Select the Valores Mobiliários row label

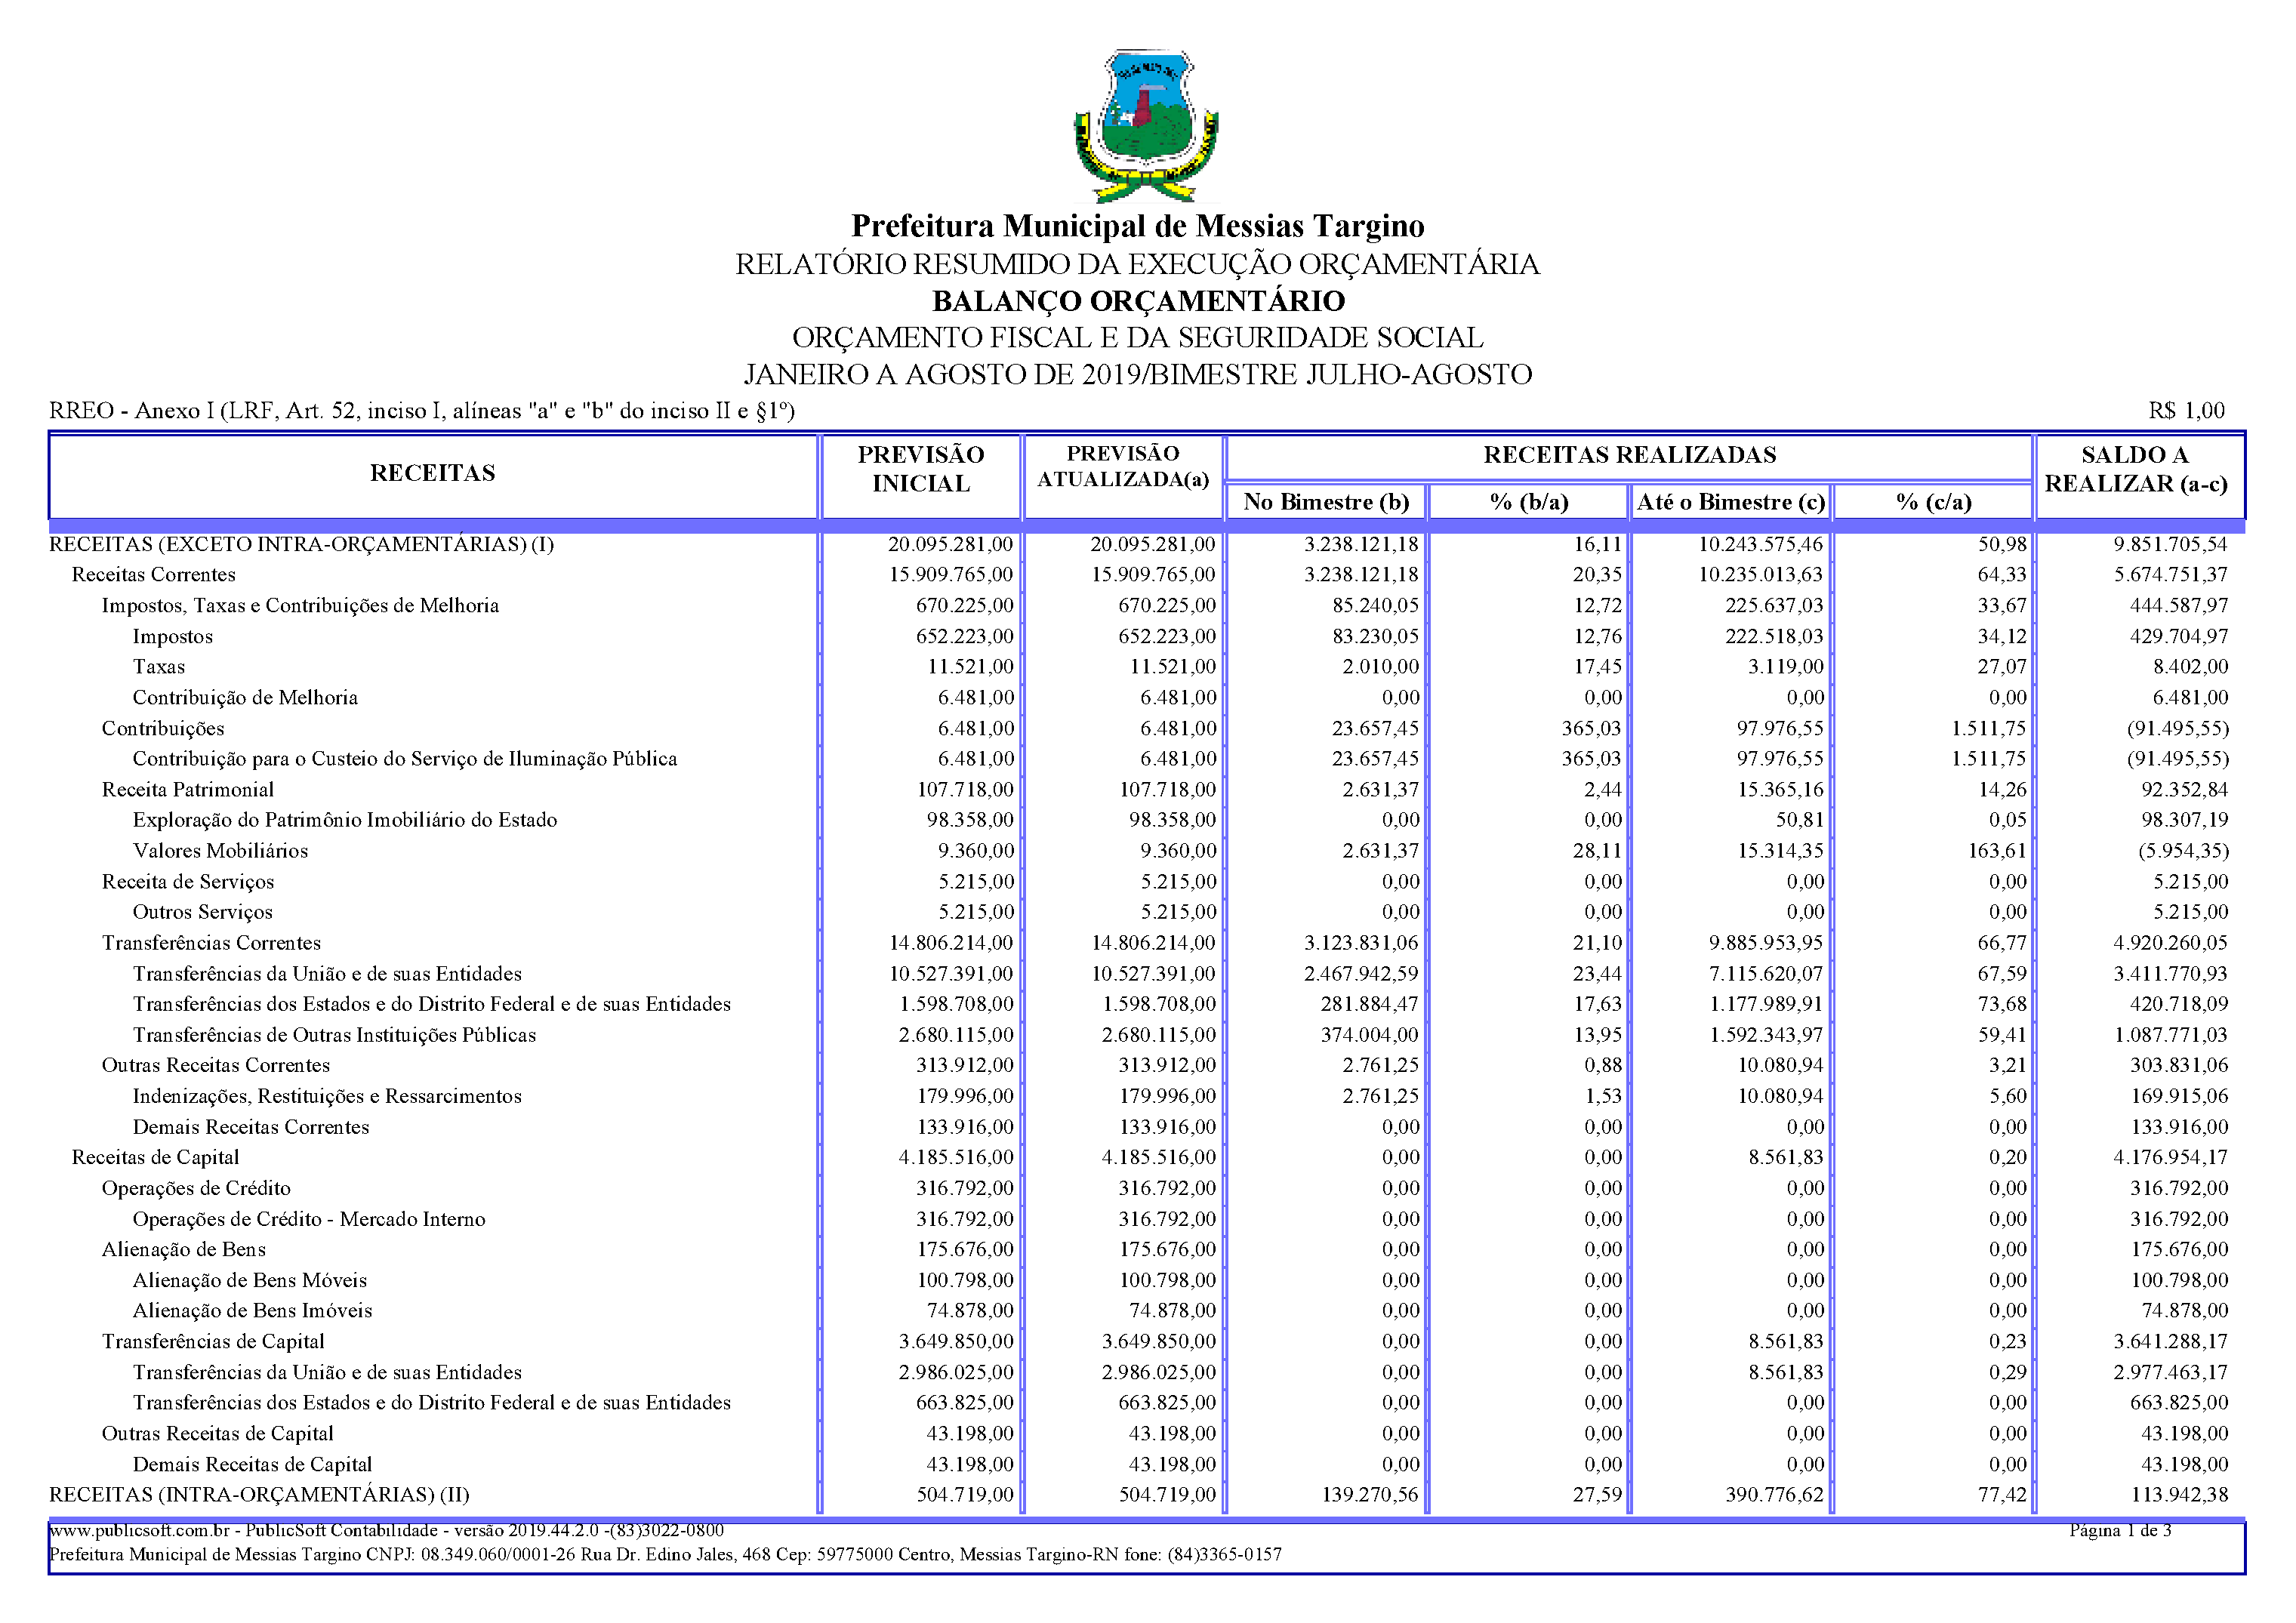[220, 851]
